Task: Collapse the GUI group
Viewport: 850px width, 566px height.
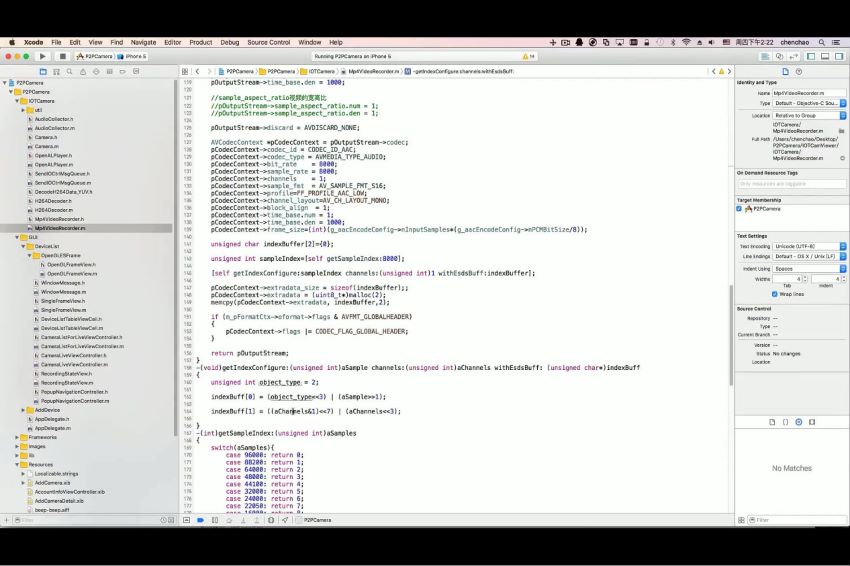Action: click(x=17, y=237)
